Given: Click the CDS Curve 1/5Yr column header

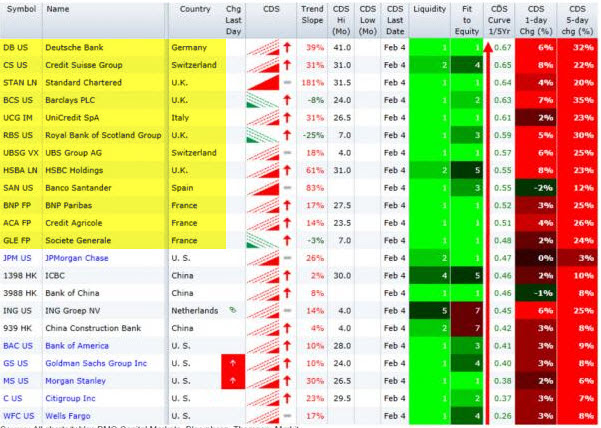Looking at the screenshot, I should pyautogui.click(x=499, y=20).
